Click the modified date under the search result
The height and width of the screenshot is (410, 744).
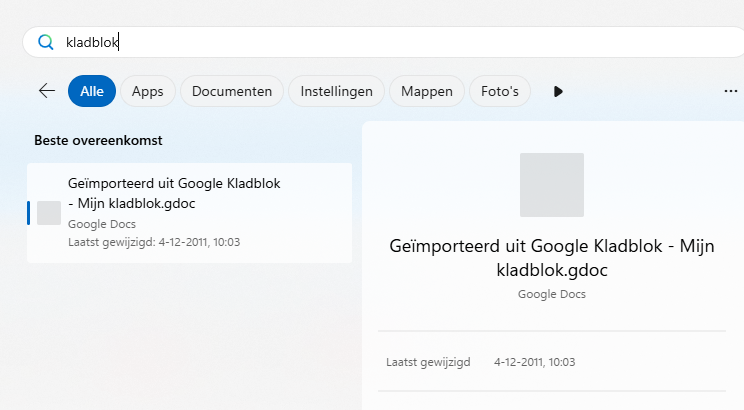[154, 242]
